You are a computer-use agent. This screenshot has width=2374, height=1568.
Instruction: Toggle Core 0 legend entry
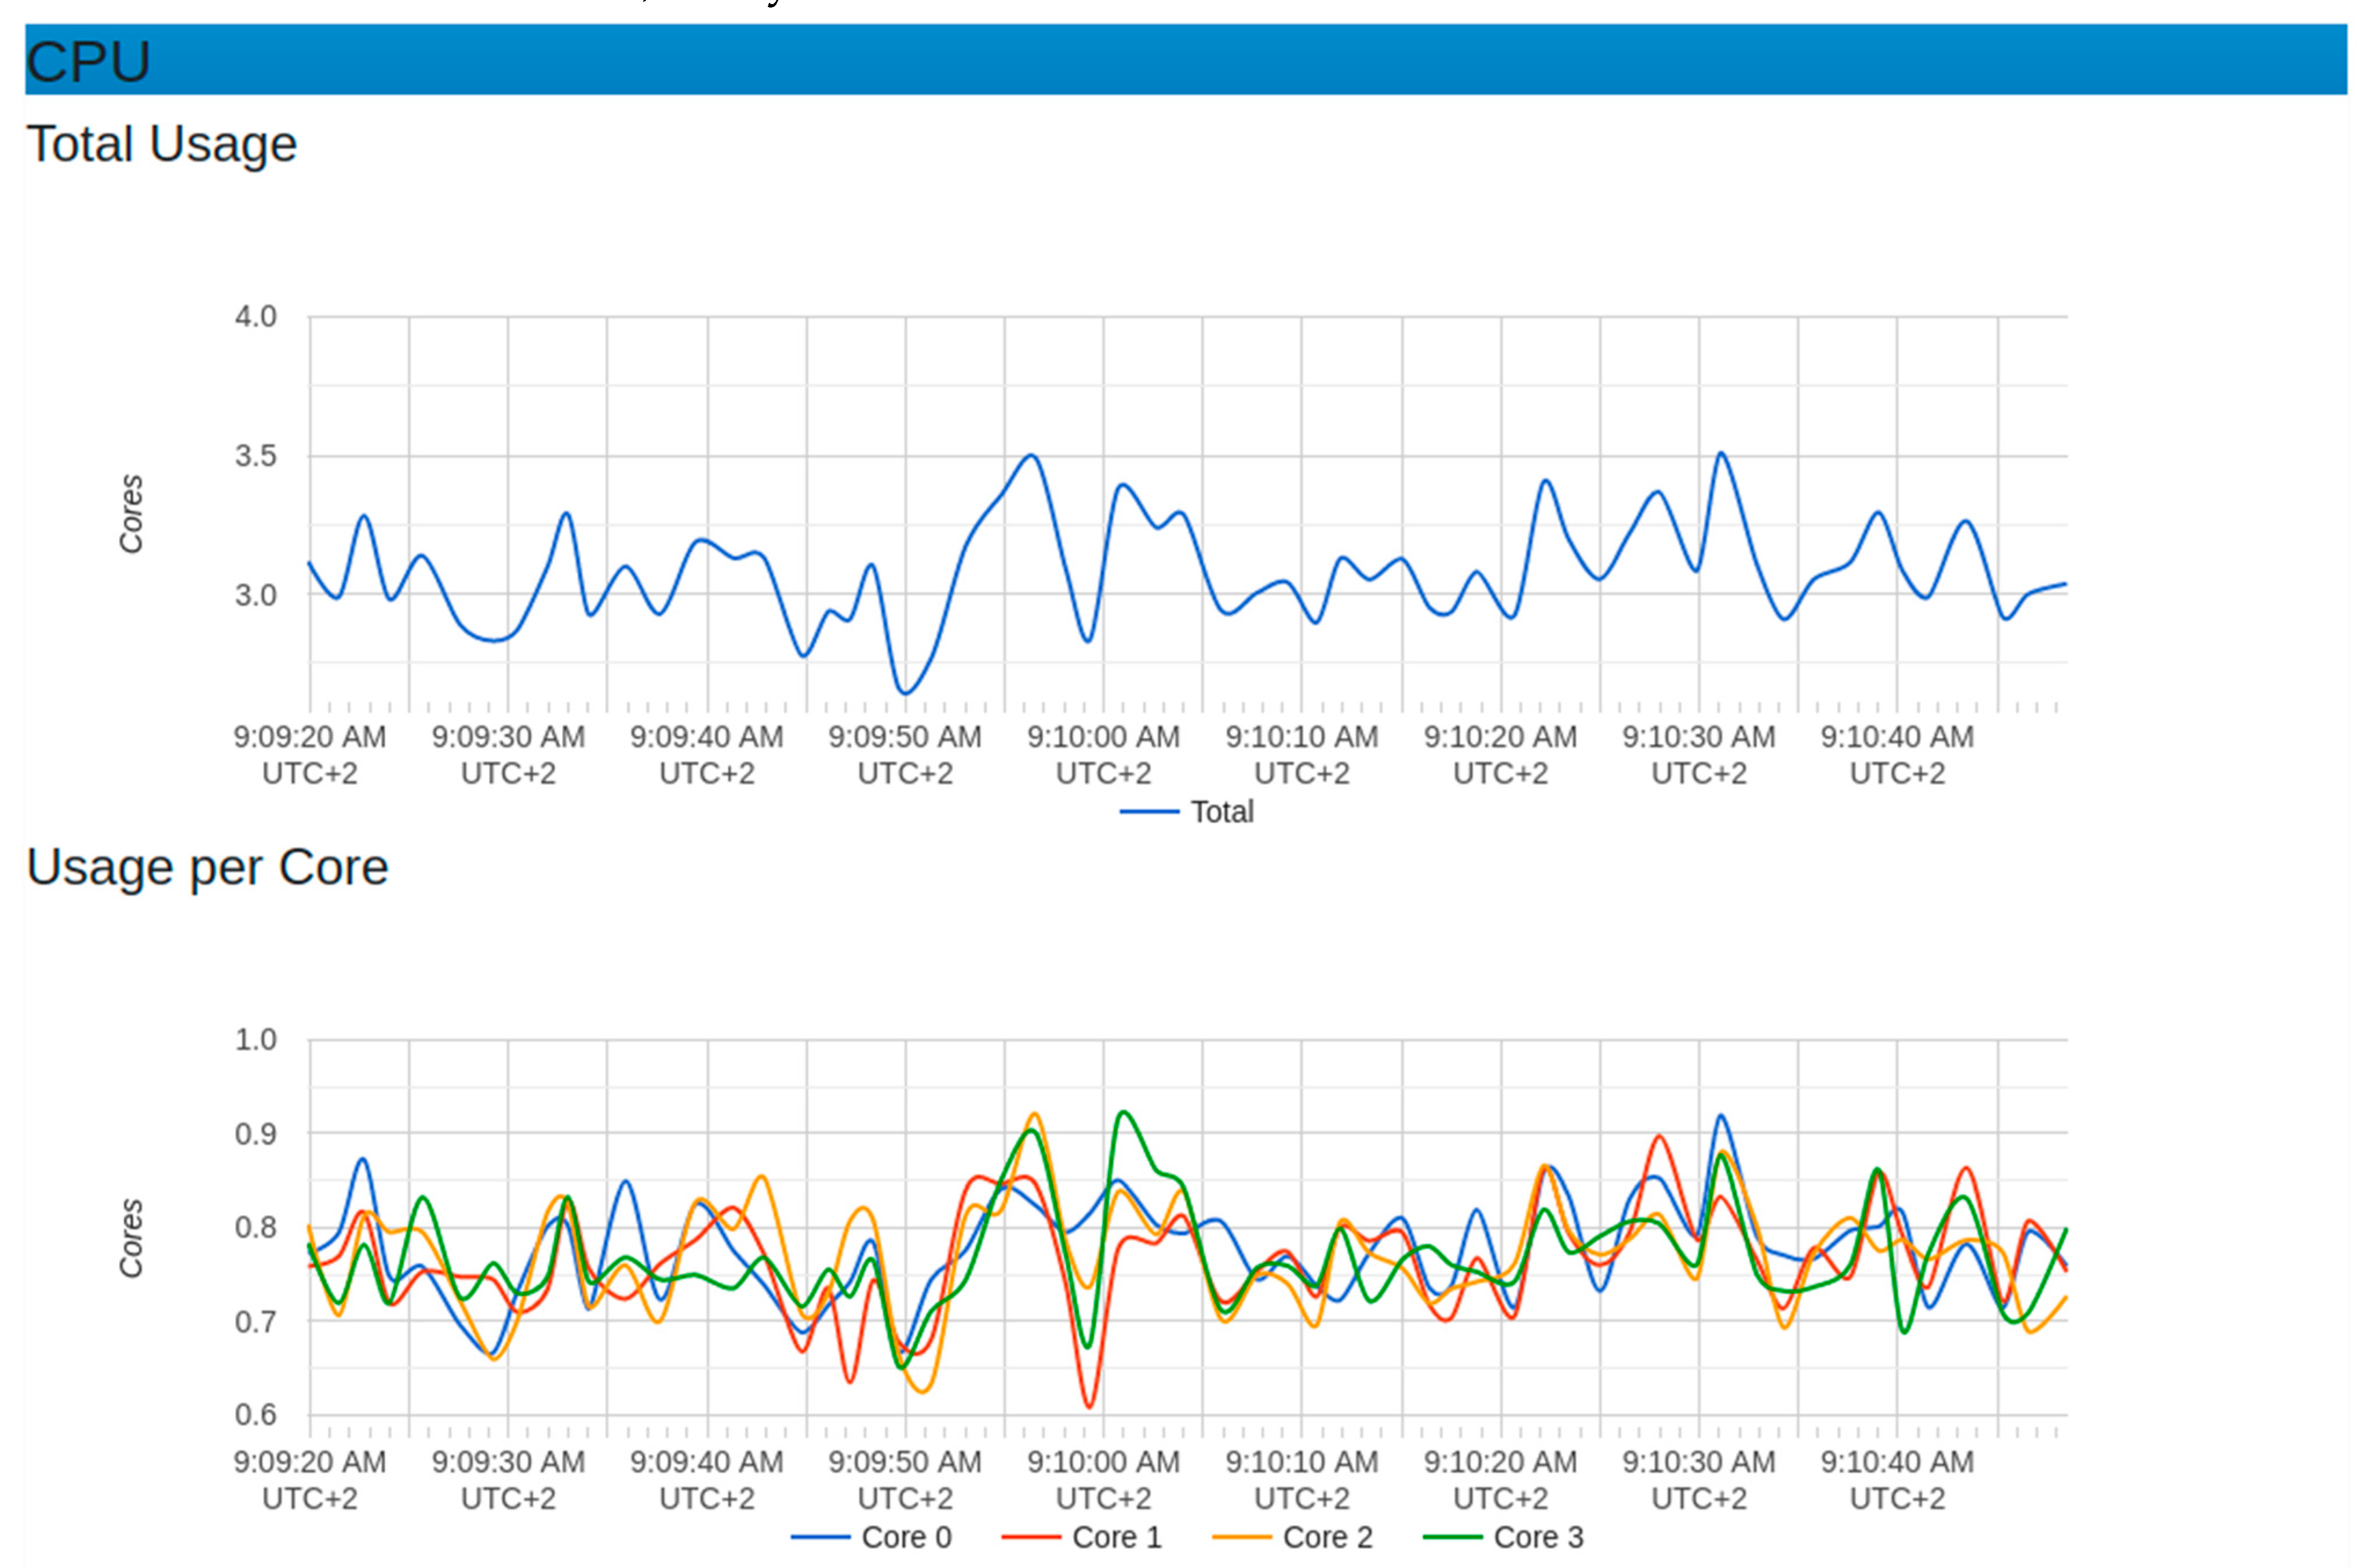906,1537
